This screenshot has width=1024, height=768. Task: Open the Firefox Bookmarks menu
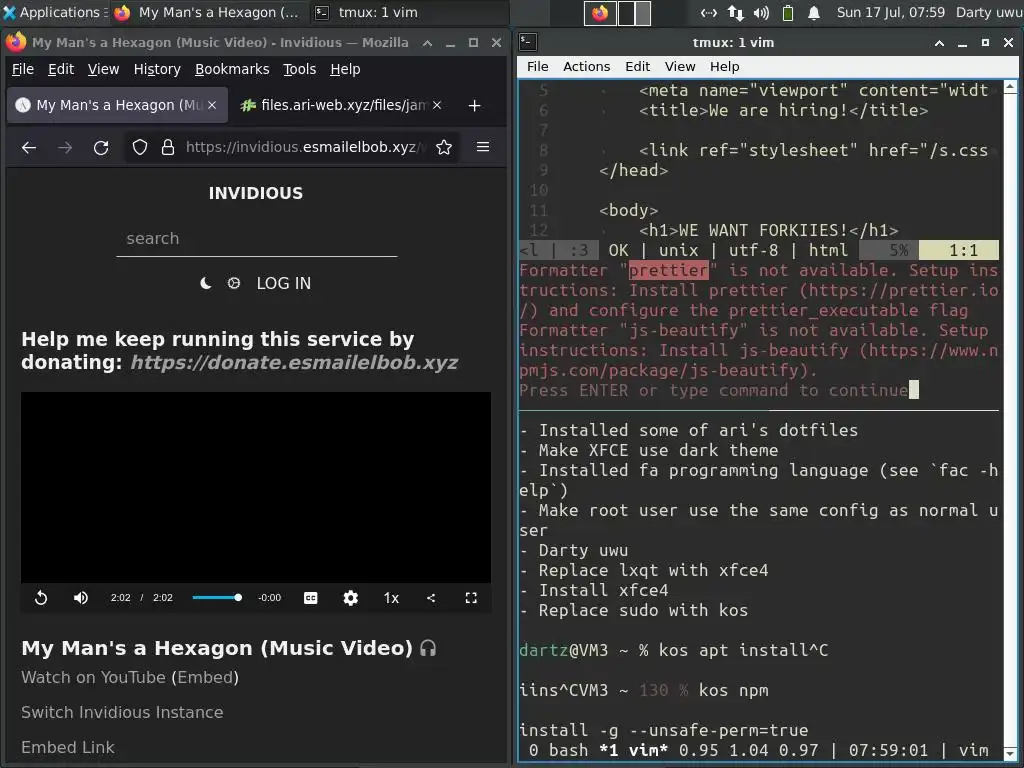[x=232, y=69]
